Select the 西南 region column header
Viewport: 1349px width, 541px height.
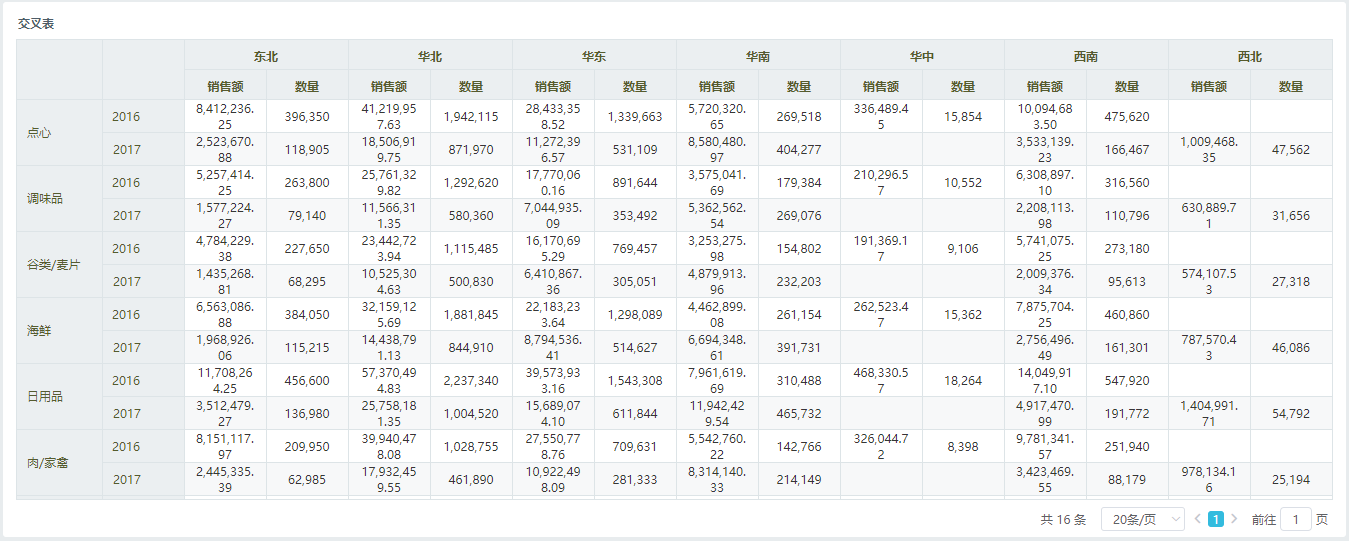(1086, 56)
